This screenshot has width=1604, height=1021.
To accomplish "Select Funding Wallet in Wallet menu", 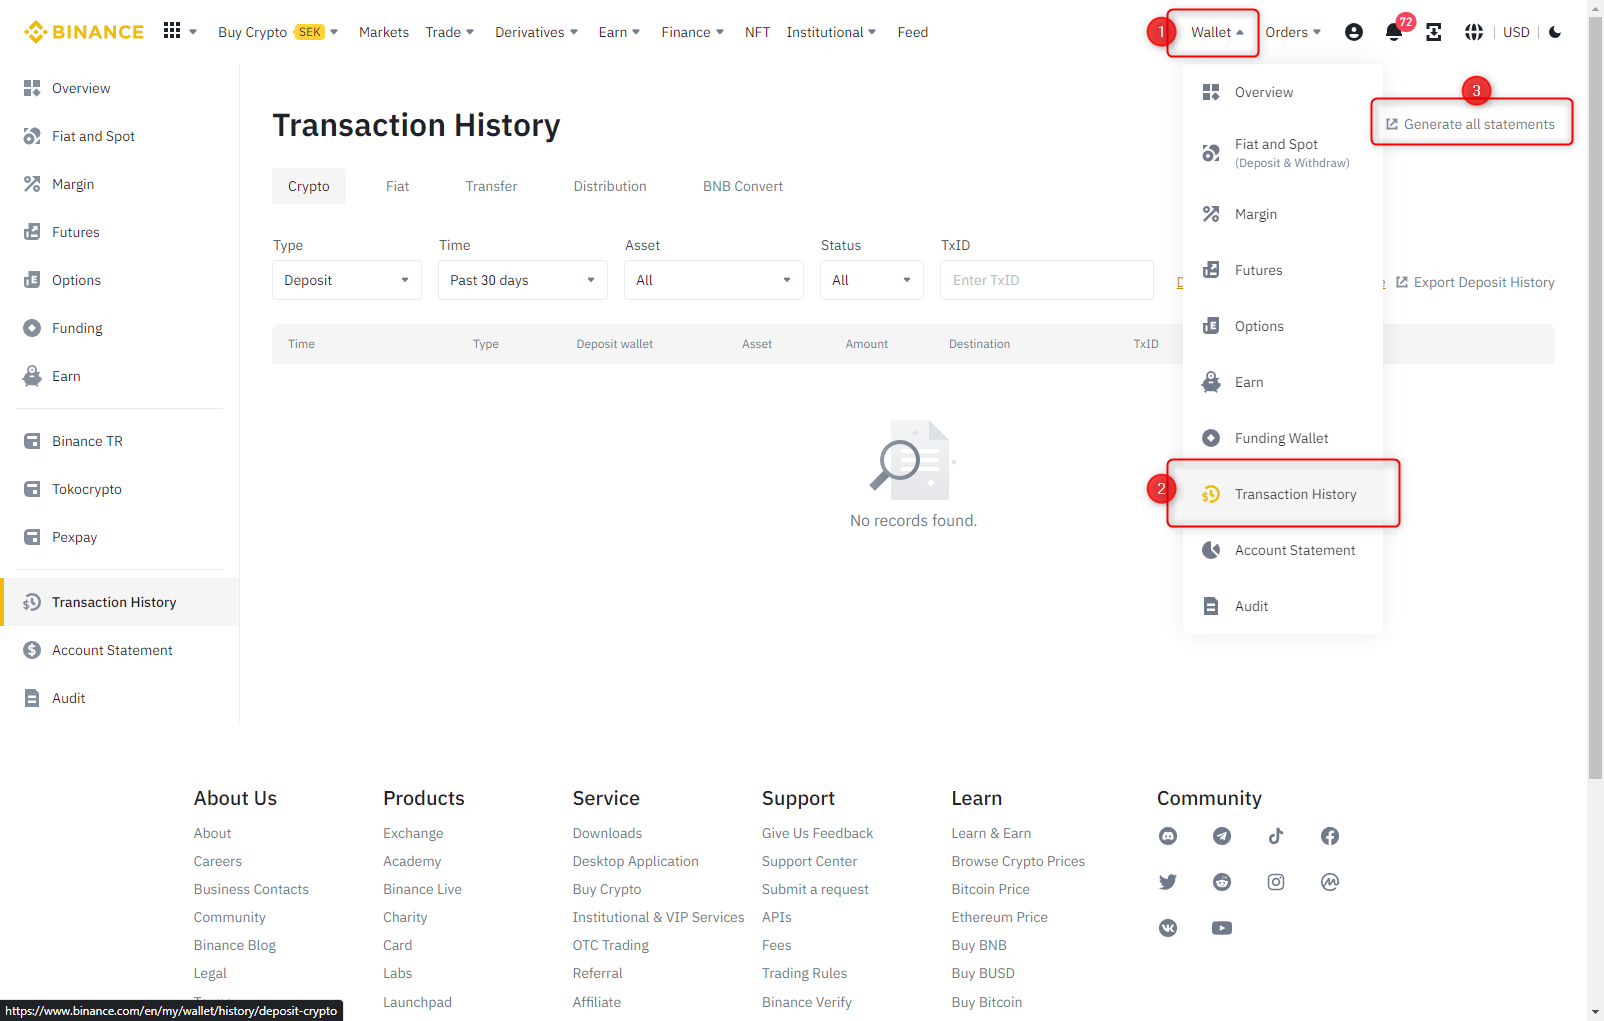I will pyautogui.click(x=1283, y=438).
